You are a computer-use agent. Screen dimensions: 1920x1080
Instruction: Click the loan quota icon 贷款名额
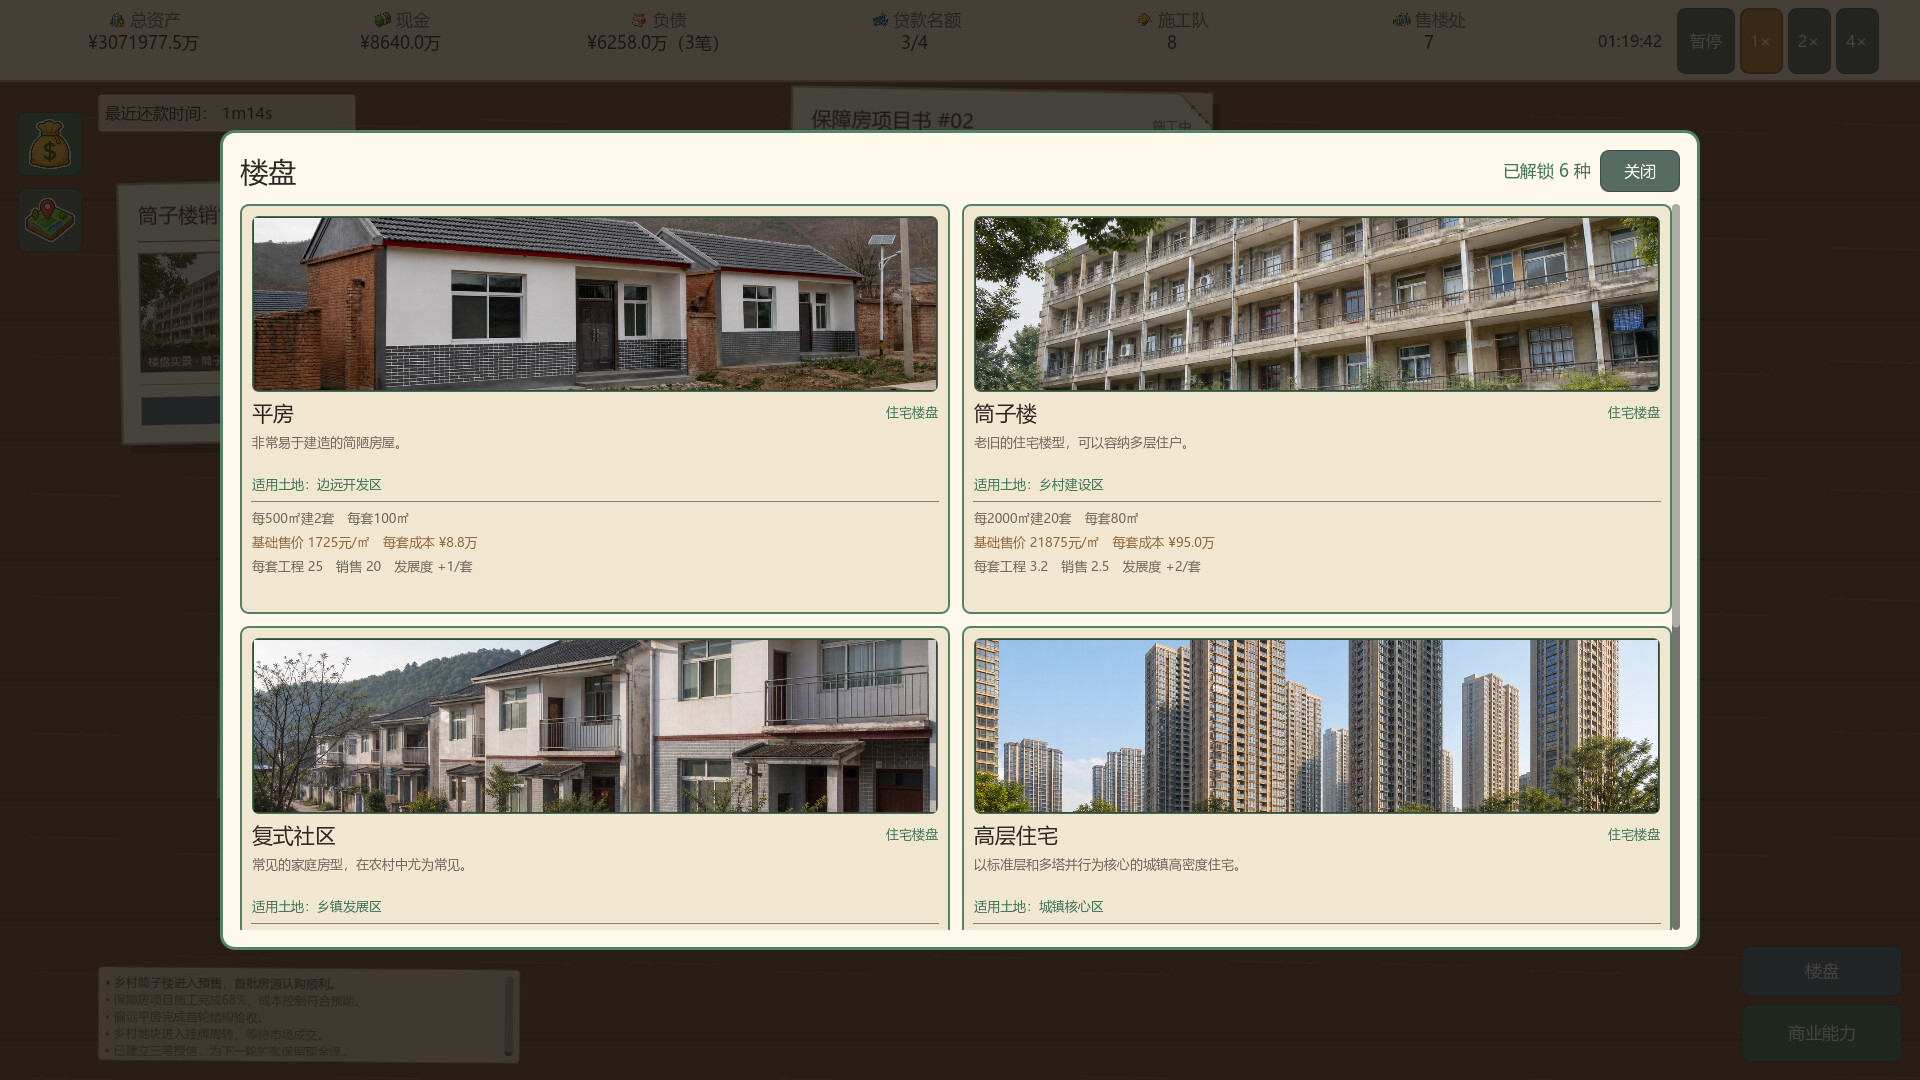(x=880, y=20)
